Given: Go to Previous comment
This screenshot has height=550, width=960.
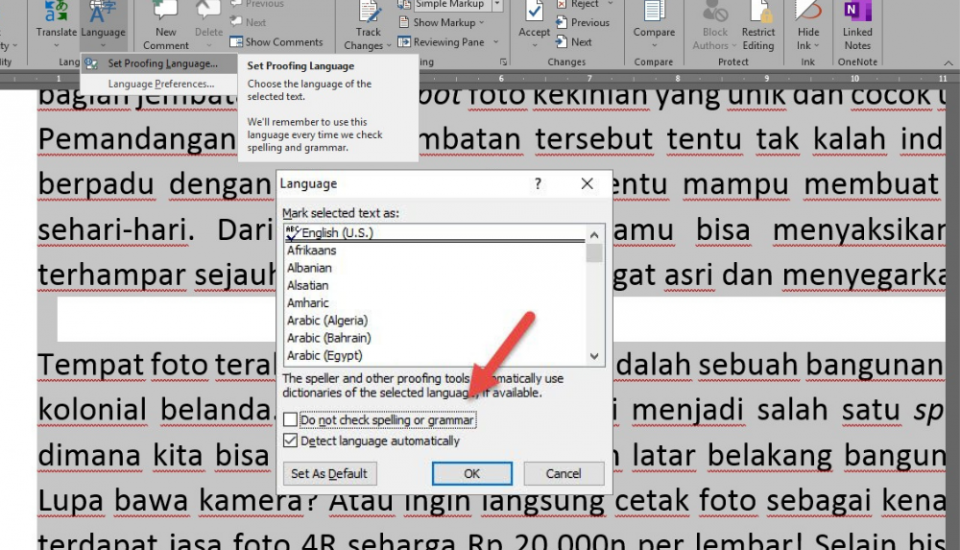Looking at the screenshot, I should tap(257, 4).
